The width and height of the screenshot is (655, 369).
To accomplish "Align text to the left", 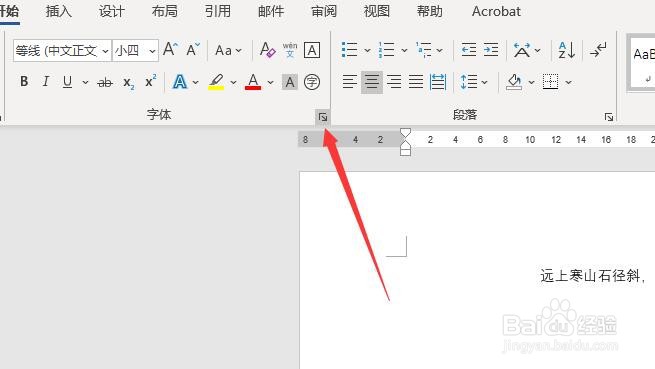I will pos(350,82).
